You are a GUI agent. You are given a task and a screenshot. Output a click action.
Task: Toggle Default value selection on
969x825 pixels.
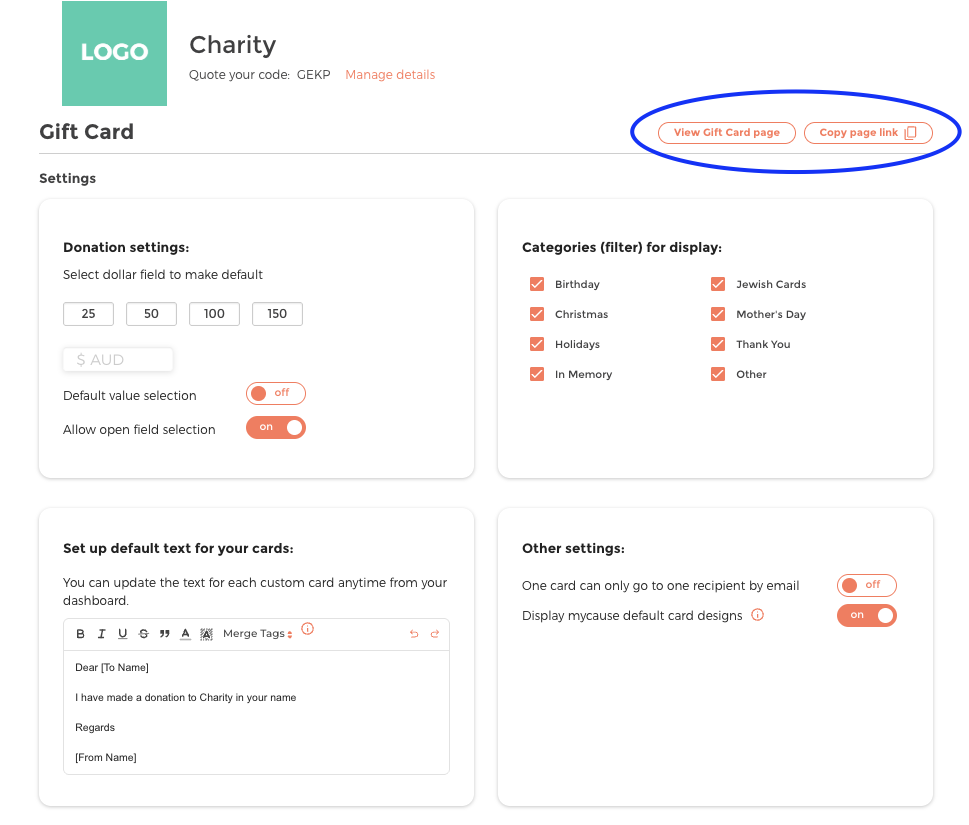276,393
